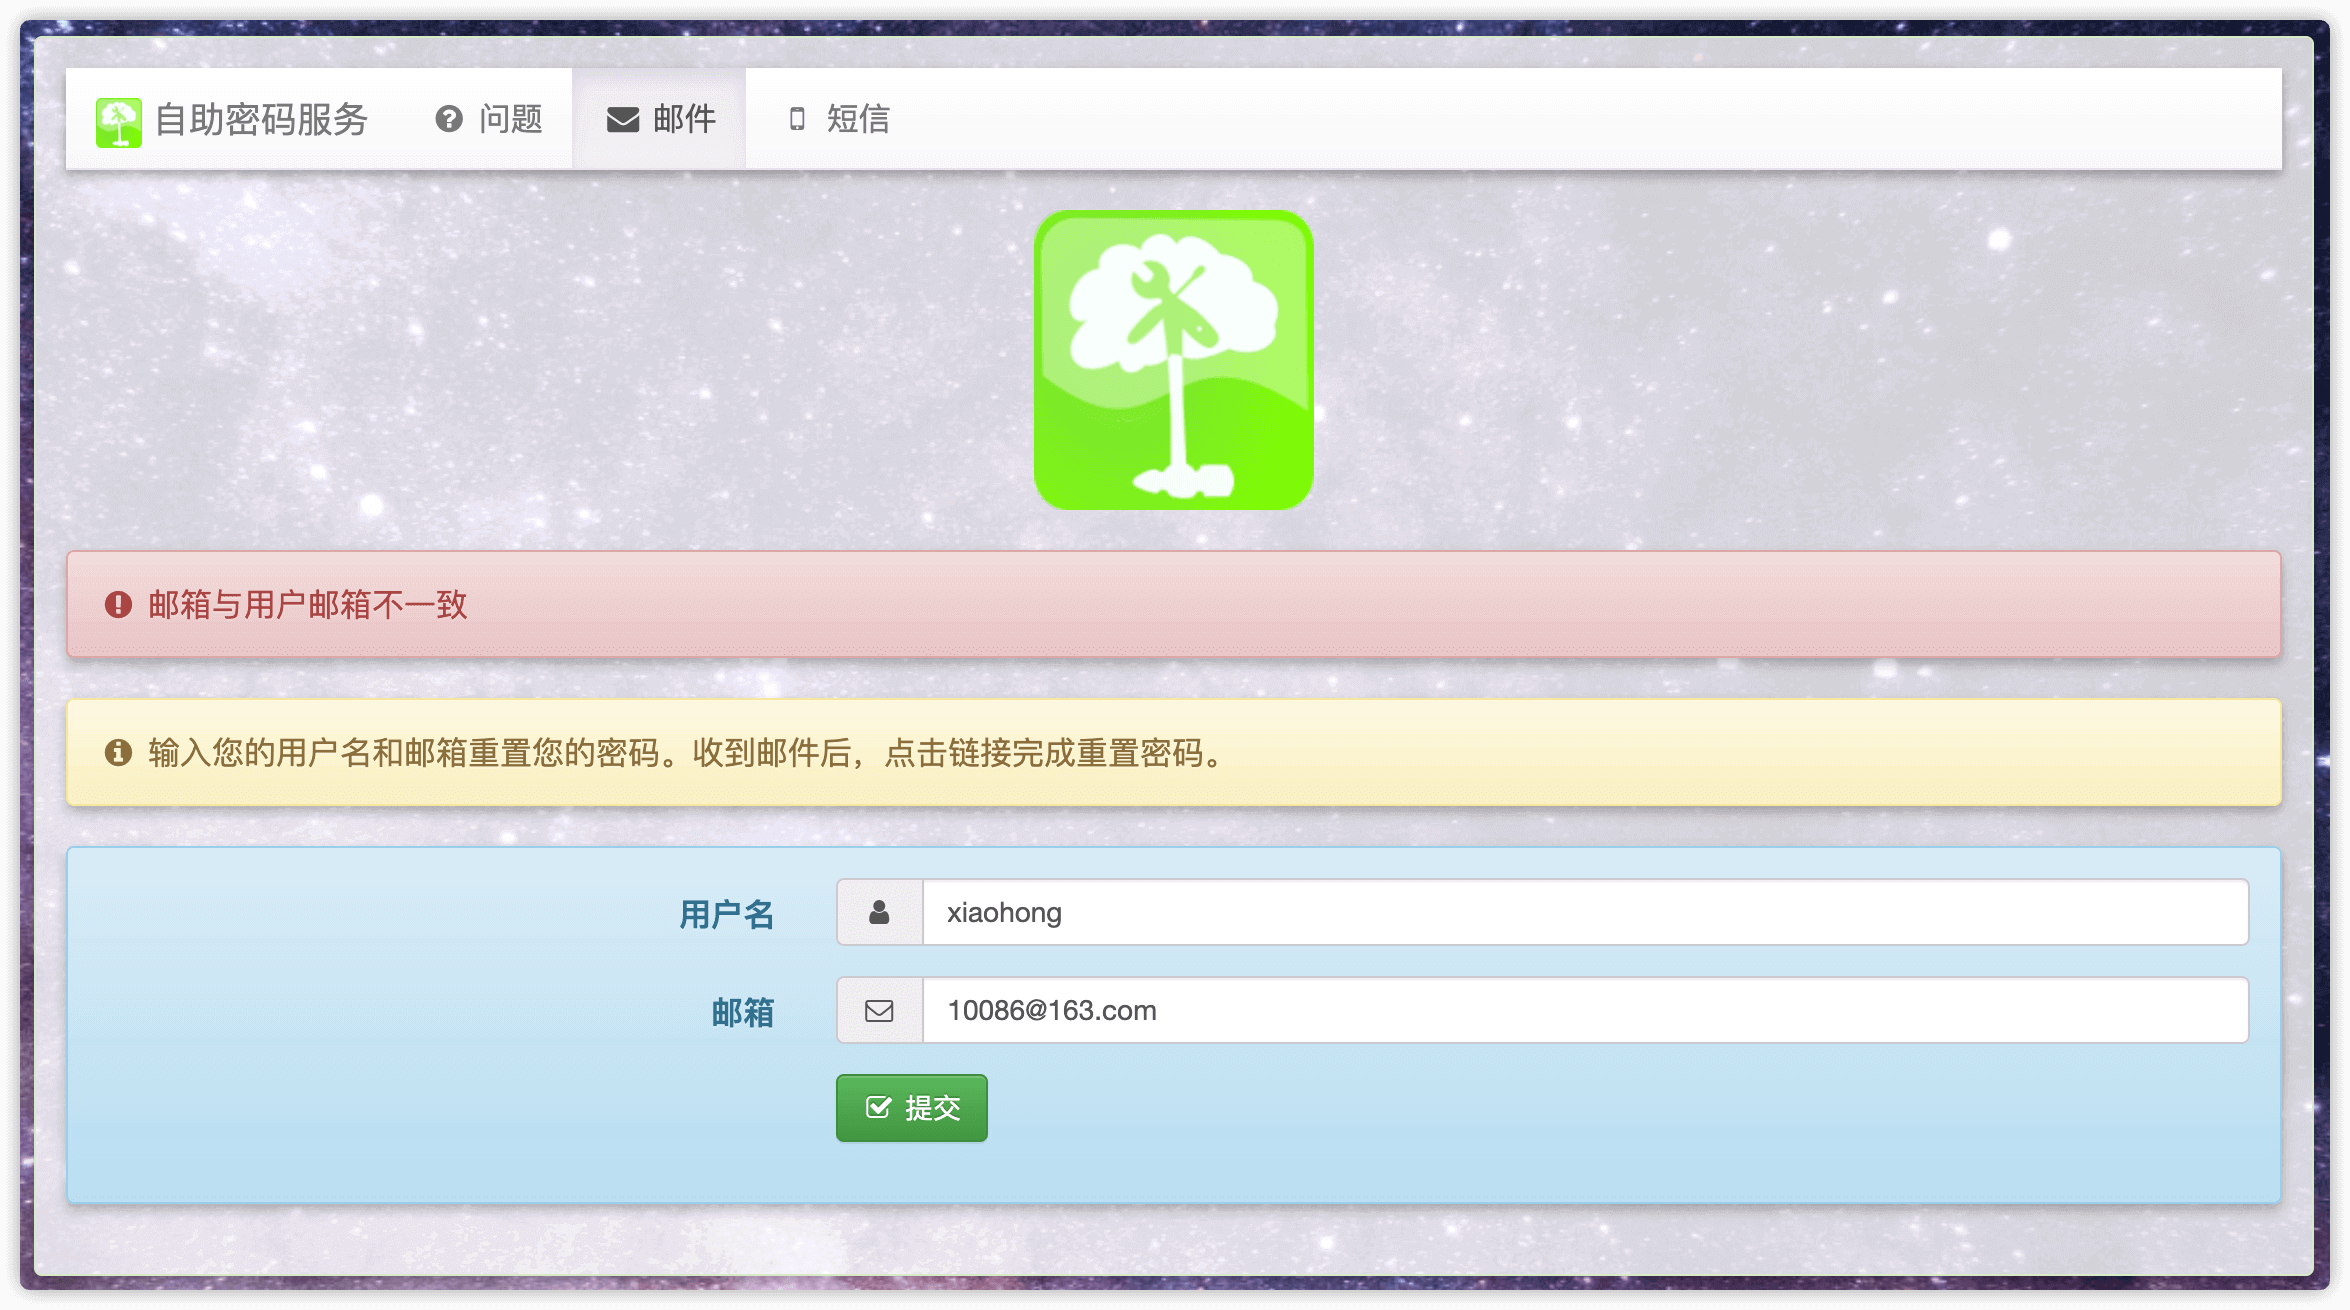Click the 邮箱 field label
The width and height of the screenshot is (2350, 1310).
pyautogui.click(x=742, y=1012)
